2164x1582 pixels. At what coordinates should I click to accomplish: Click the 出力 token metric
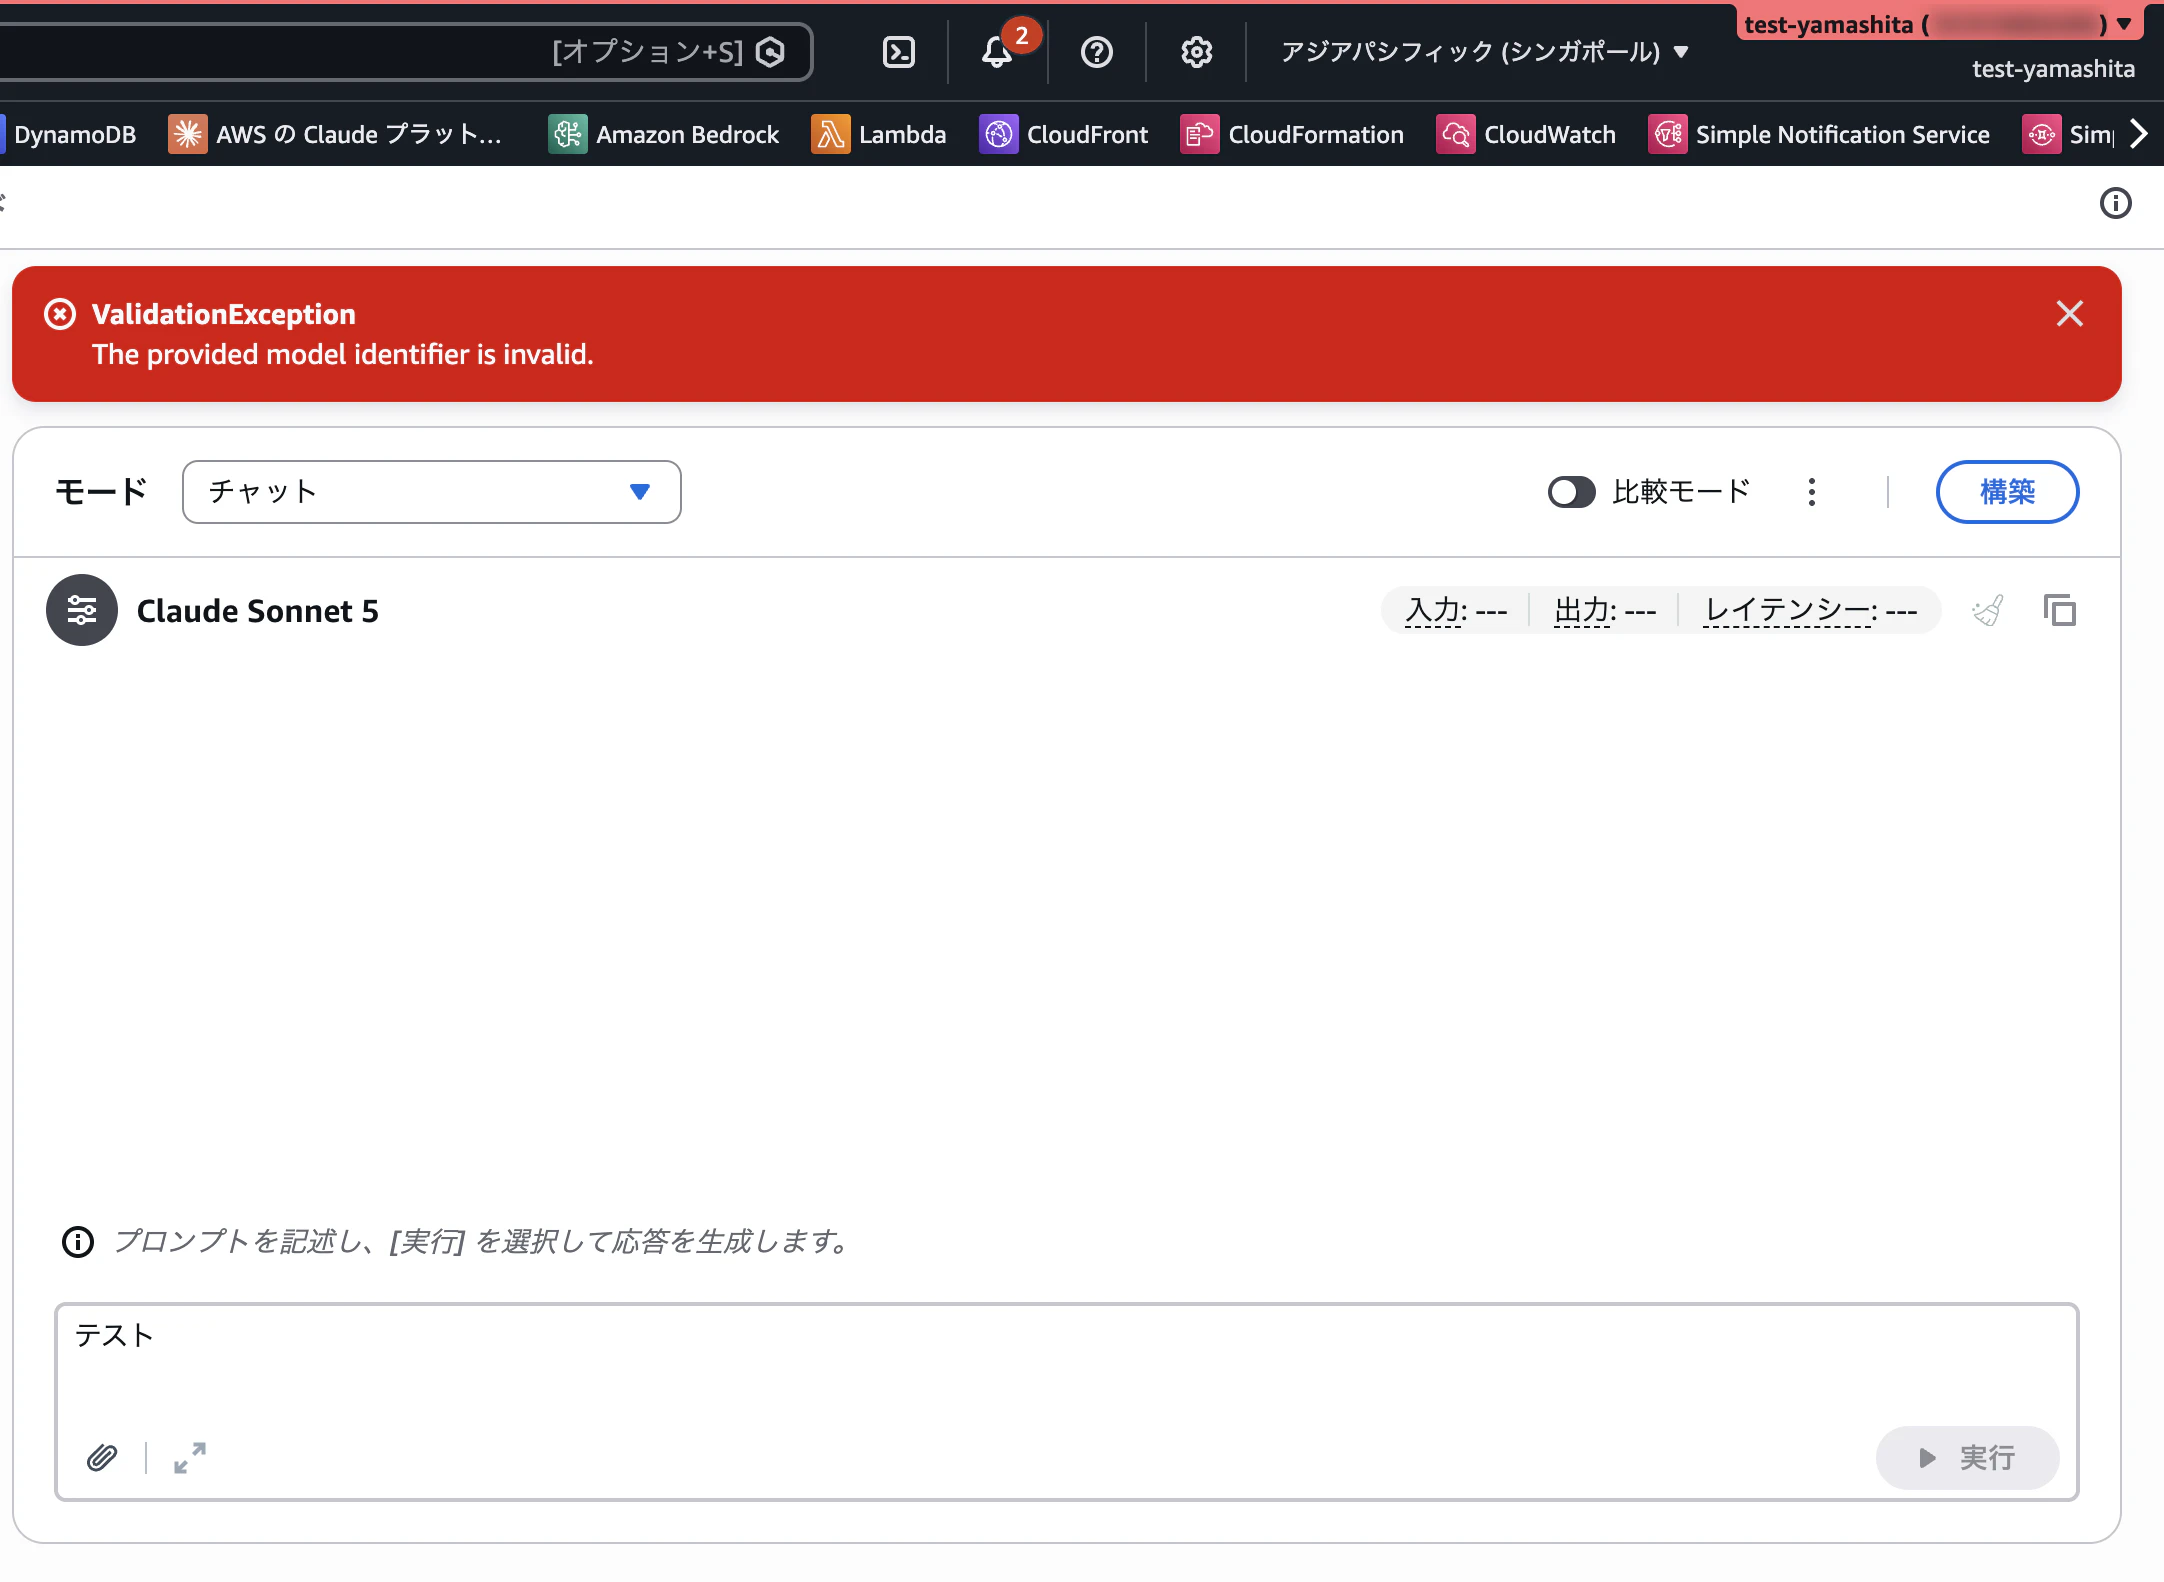1605,610
